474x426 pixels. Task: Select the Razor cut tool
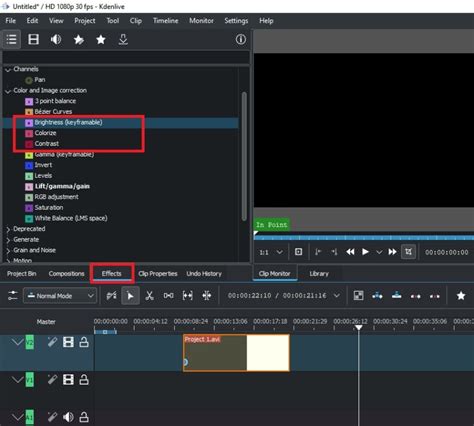click(149, 295)
